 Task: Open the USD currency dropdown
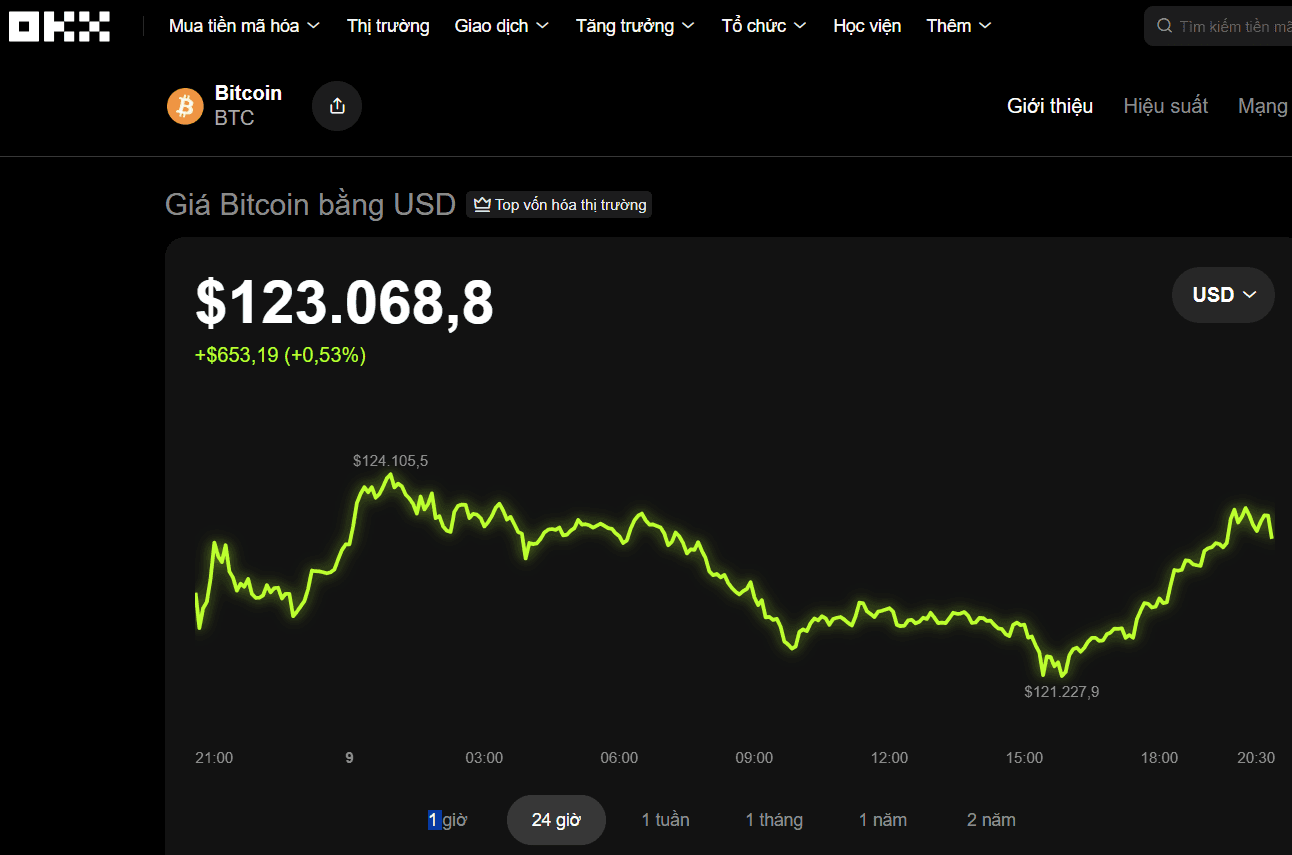coord(1222,294)
